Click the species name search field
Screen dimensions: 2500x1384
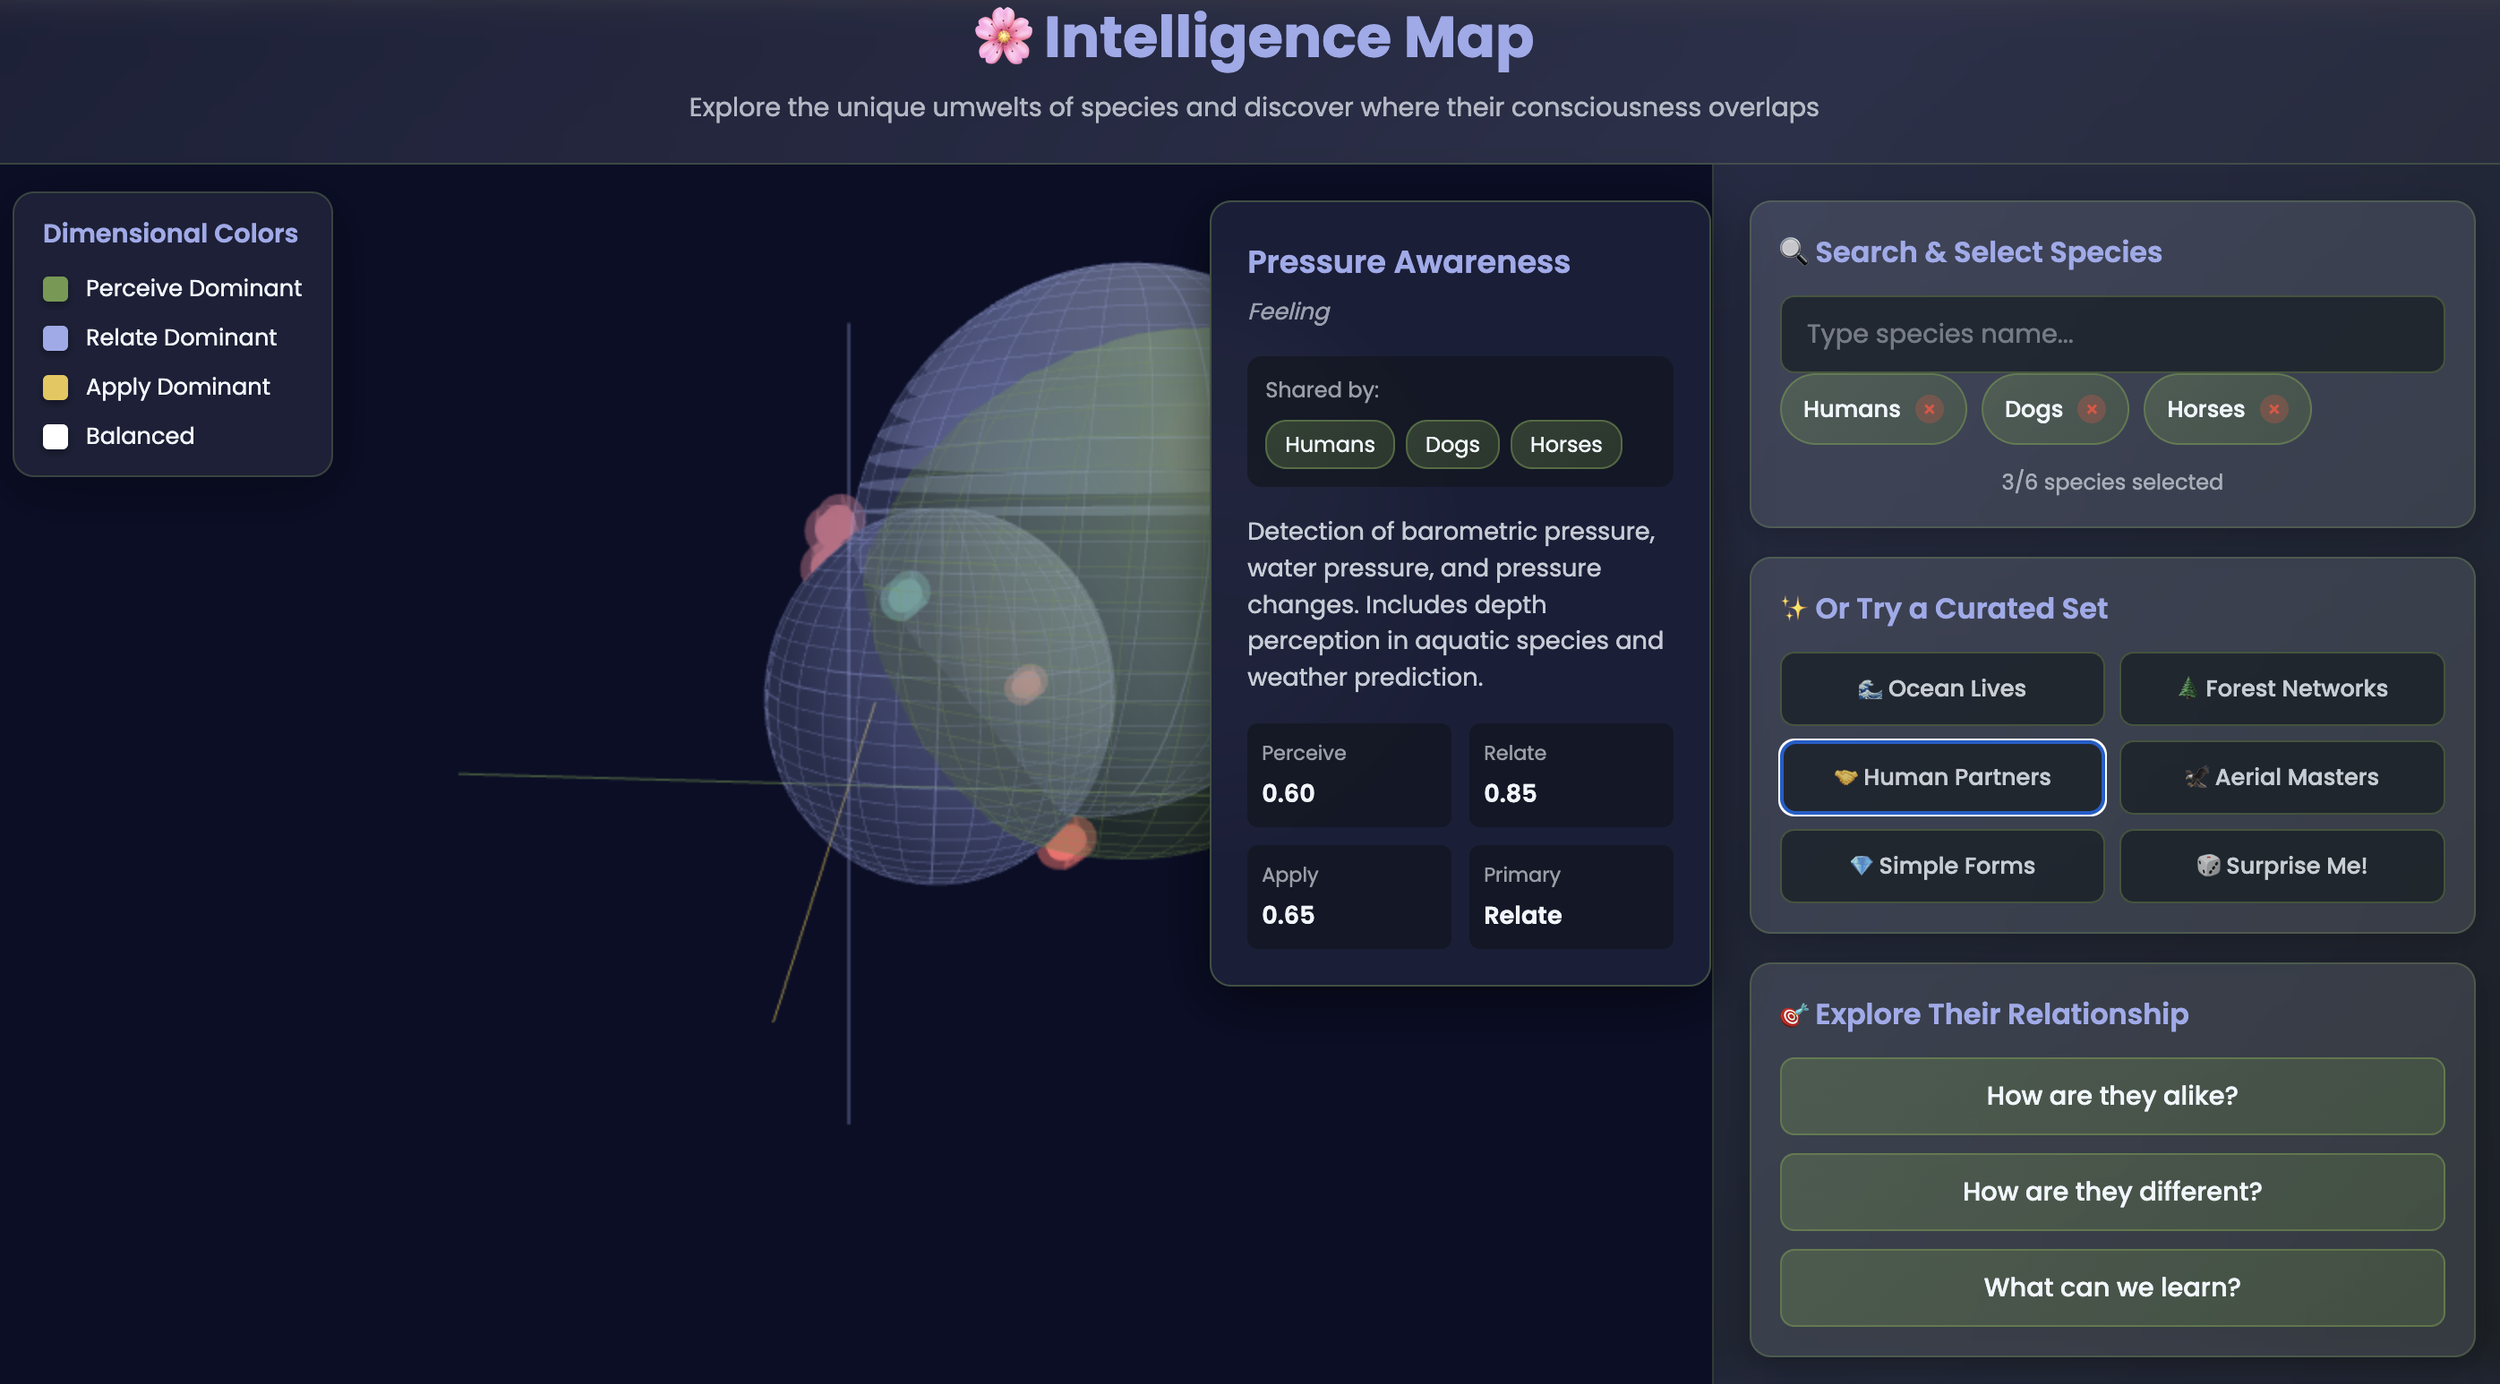(x=2111, y=333)
